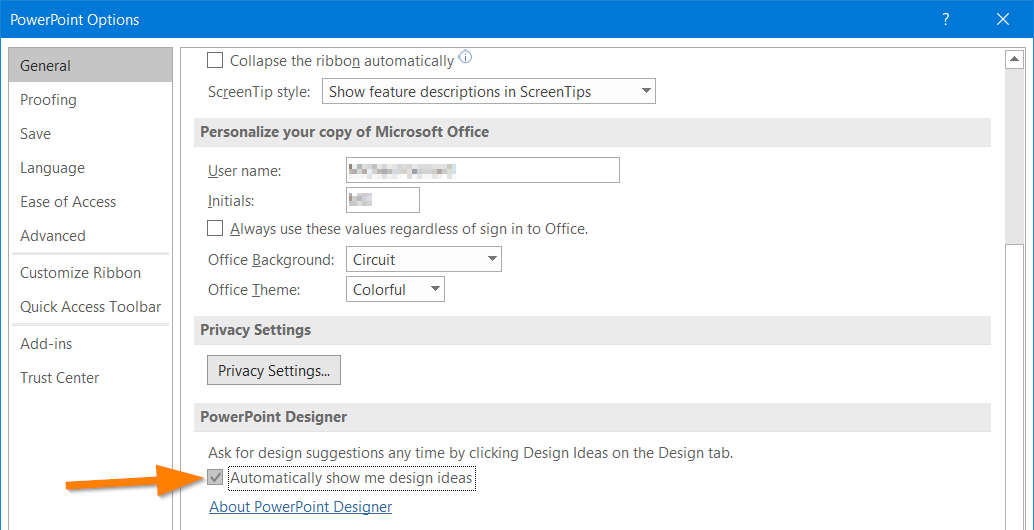Open the About PowerPoint Designer link
This screenshot has width=1034, height=530.
[x=301, y=507]
